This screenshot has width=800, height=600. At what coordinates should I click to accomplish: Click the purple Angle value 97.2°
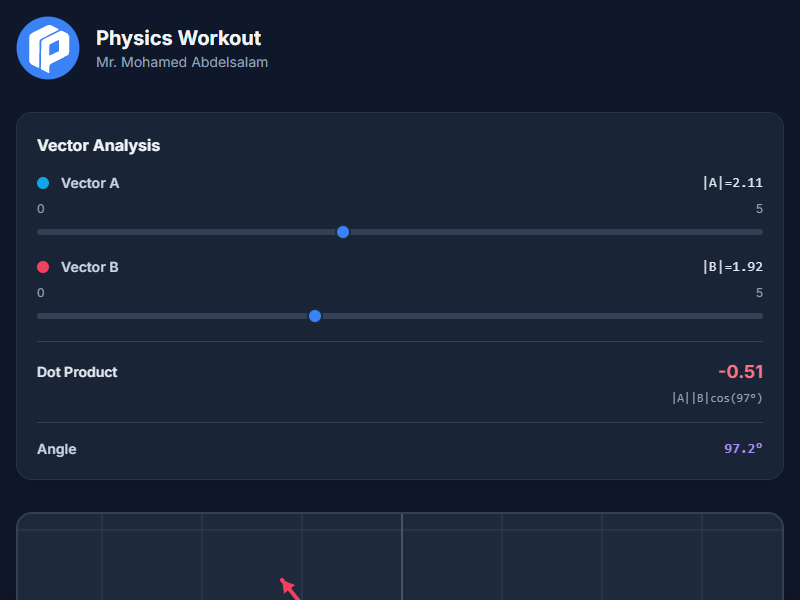pos(742,448)
